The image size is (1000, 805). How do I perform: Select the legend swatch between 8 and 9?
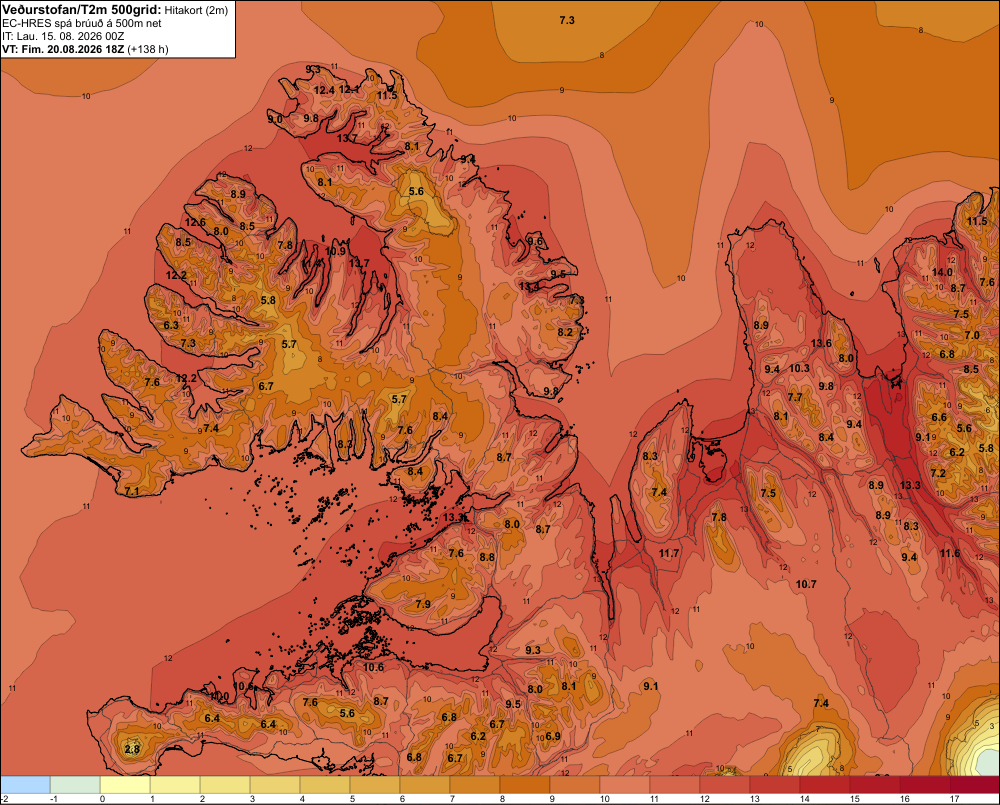[x=525, y=784]
